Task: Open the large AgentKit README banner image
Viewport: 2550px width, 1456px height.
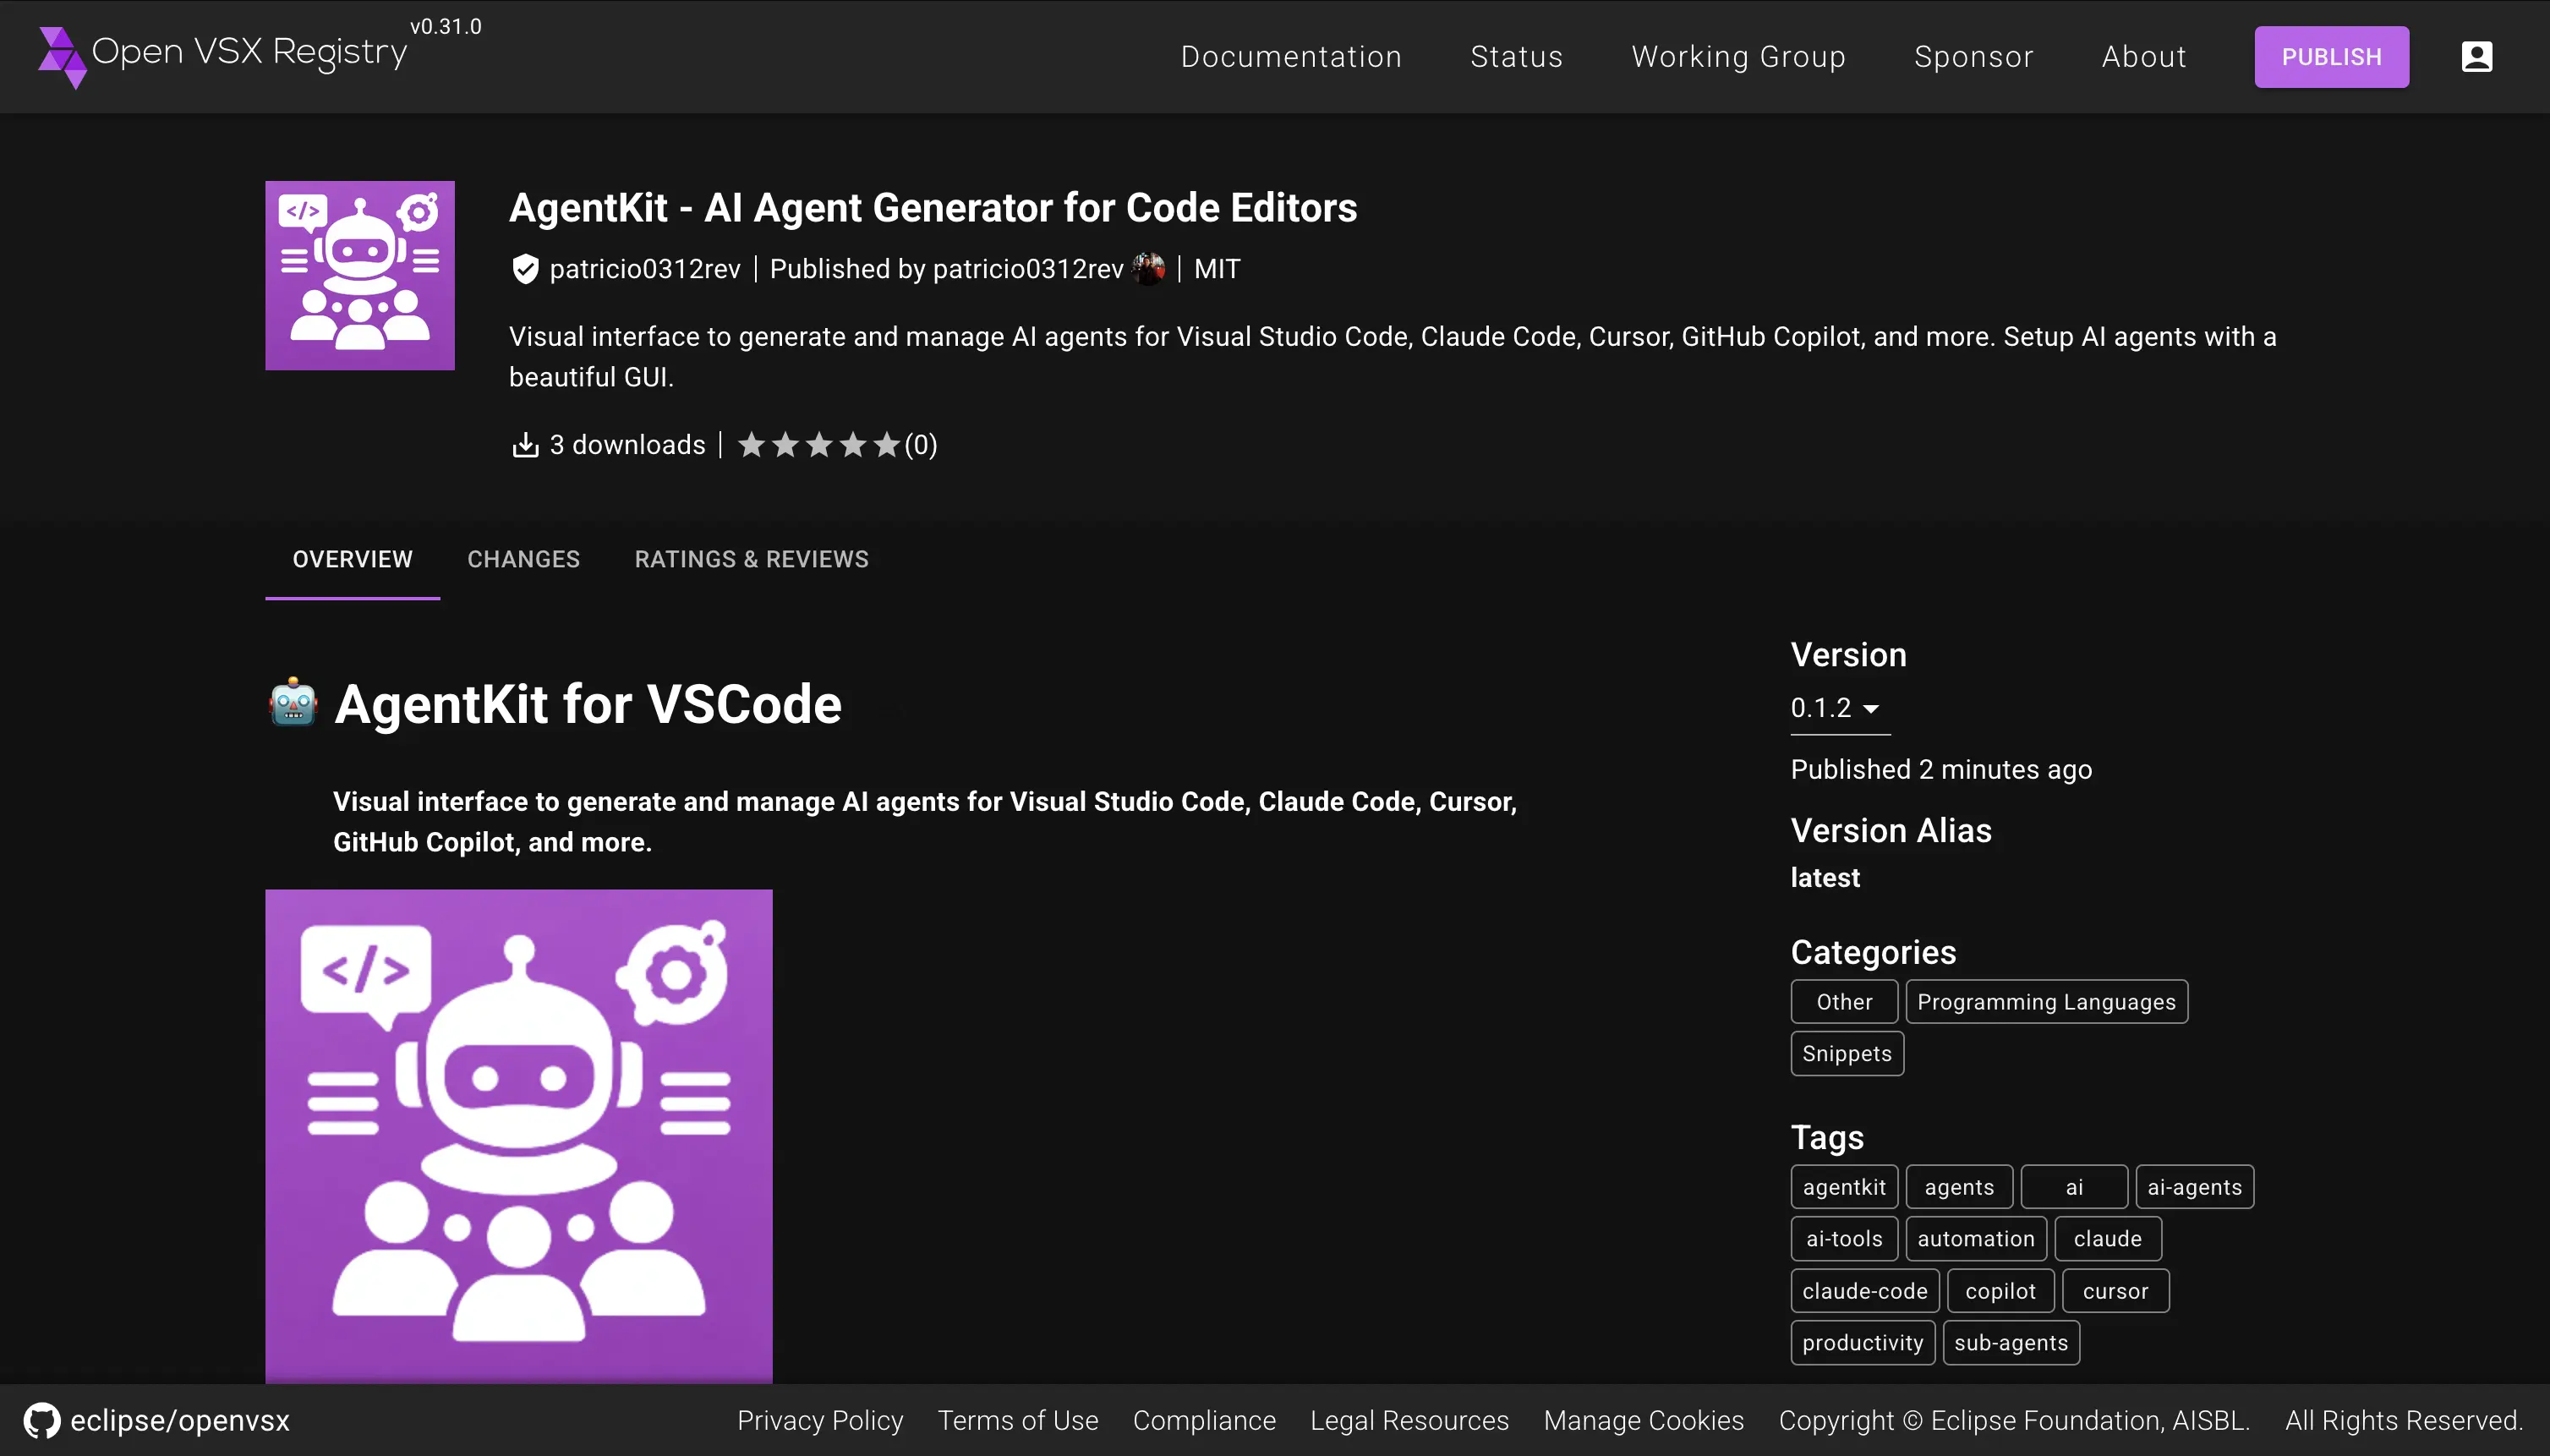Action: pyautogui.click(x=519, y=1136)
